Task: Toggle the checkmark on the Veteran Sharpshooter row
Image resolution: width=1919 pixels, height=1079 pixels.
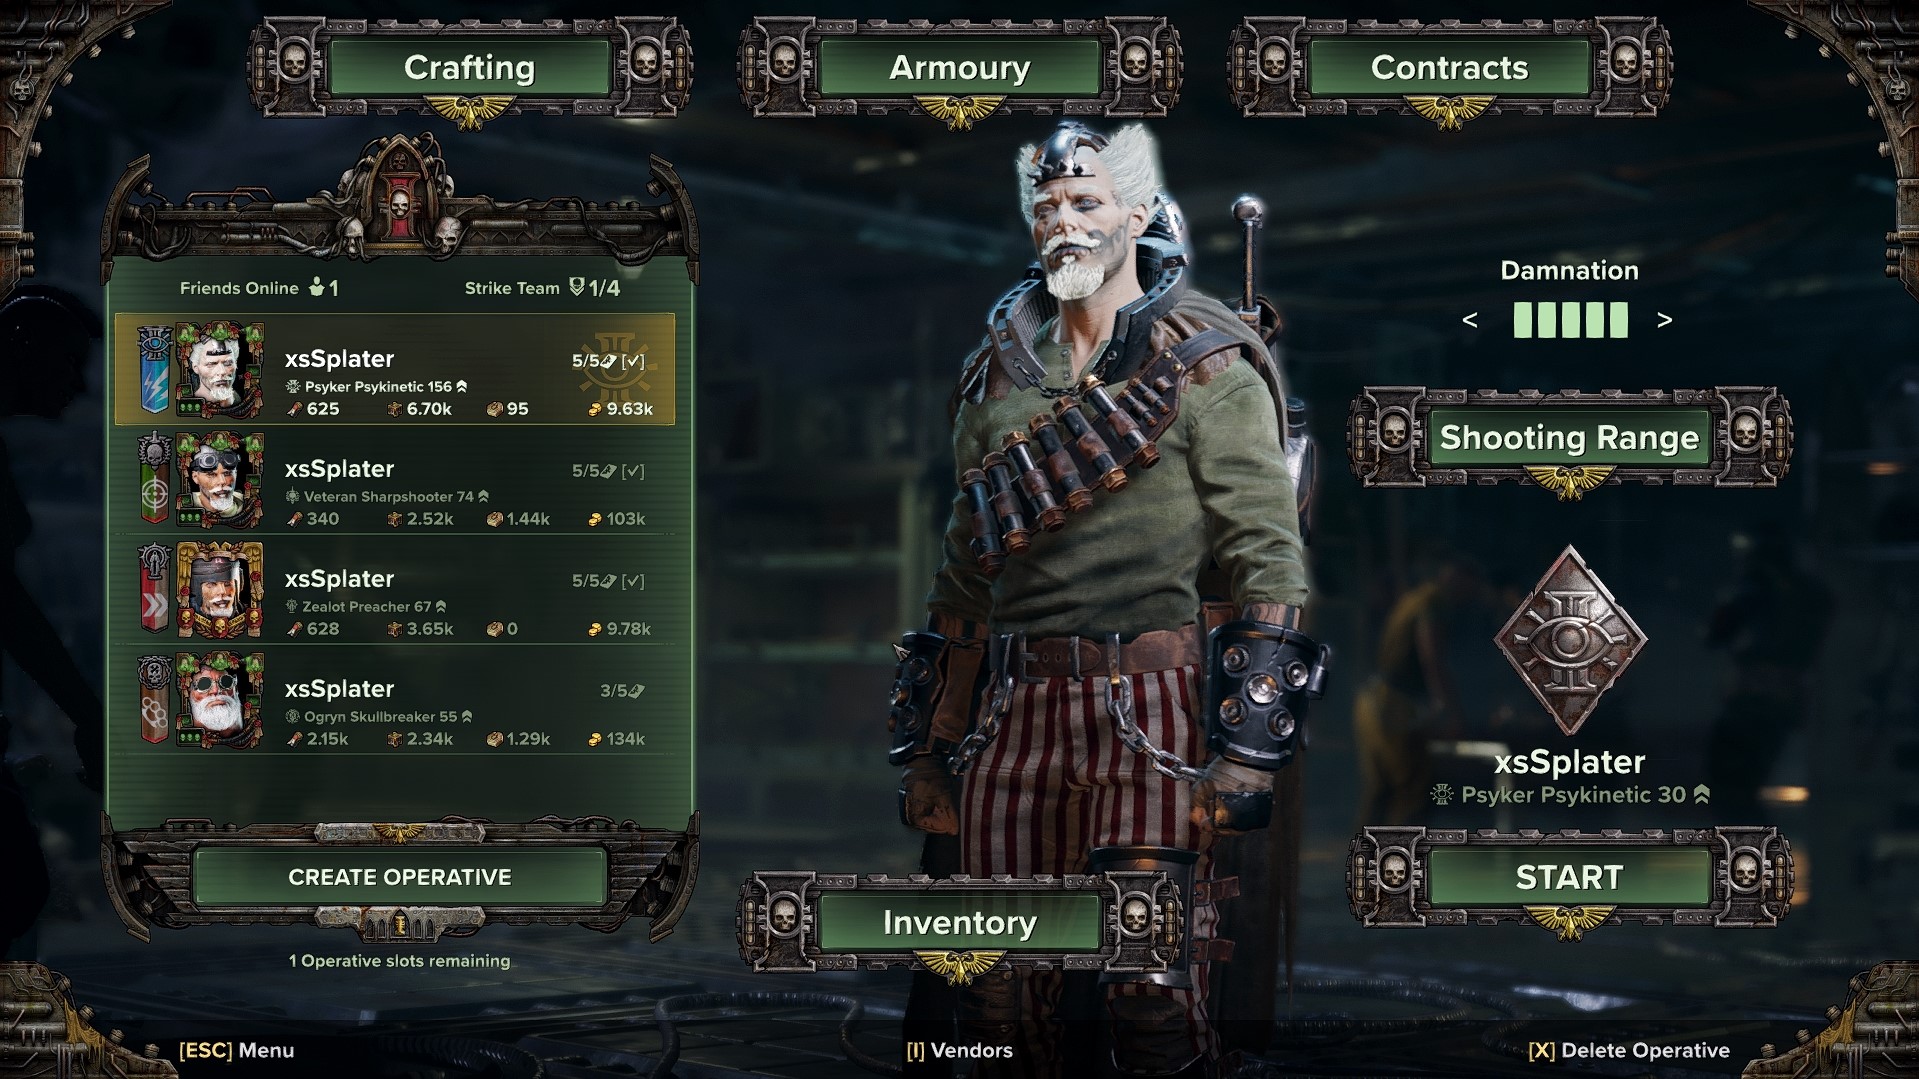Action: point(633,471)
